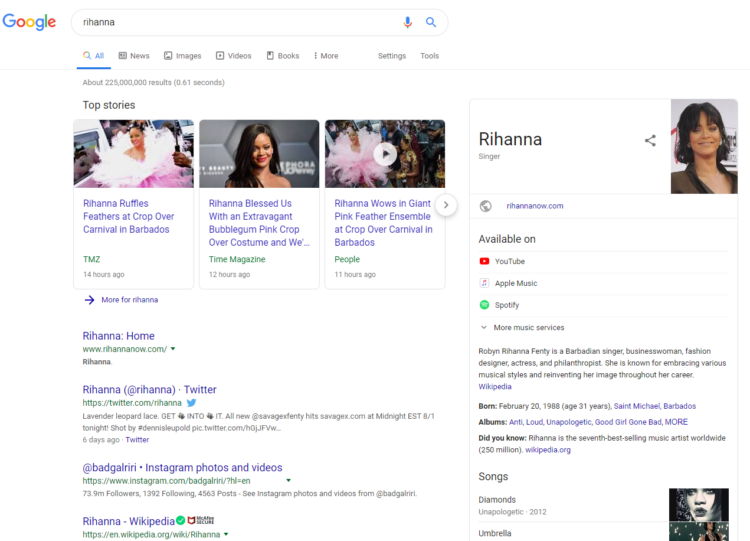Click Apple Music text in Available on list
This screenshot has height=541, width=750.
coord(516,283)
